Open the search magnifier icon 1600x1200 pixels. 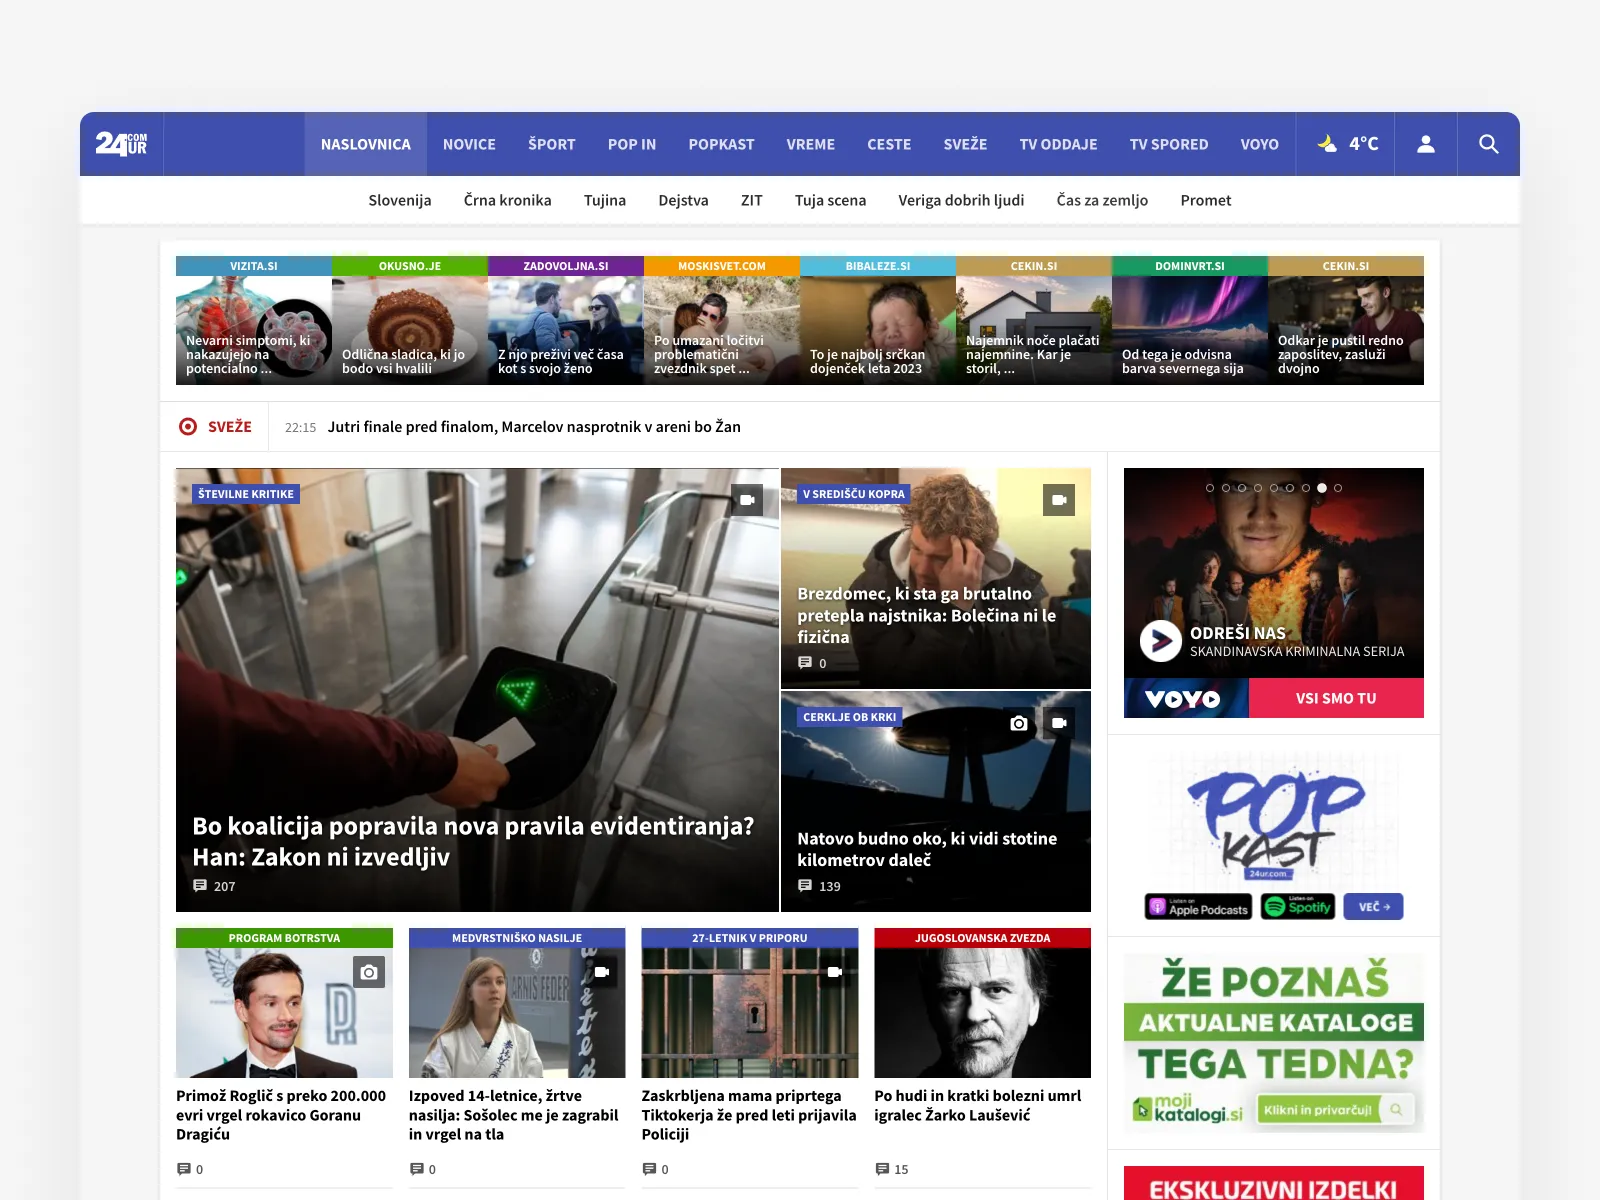point(1488,144)
